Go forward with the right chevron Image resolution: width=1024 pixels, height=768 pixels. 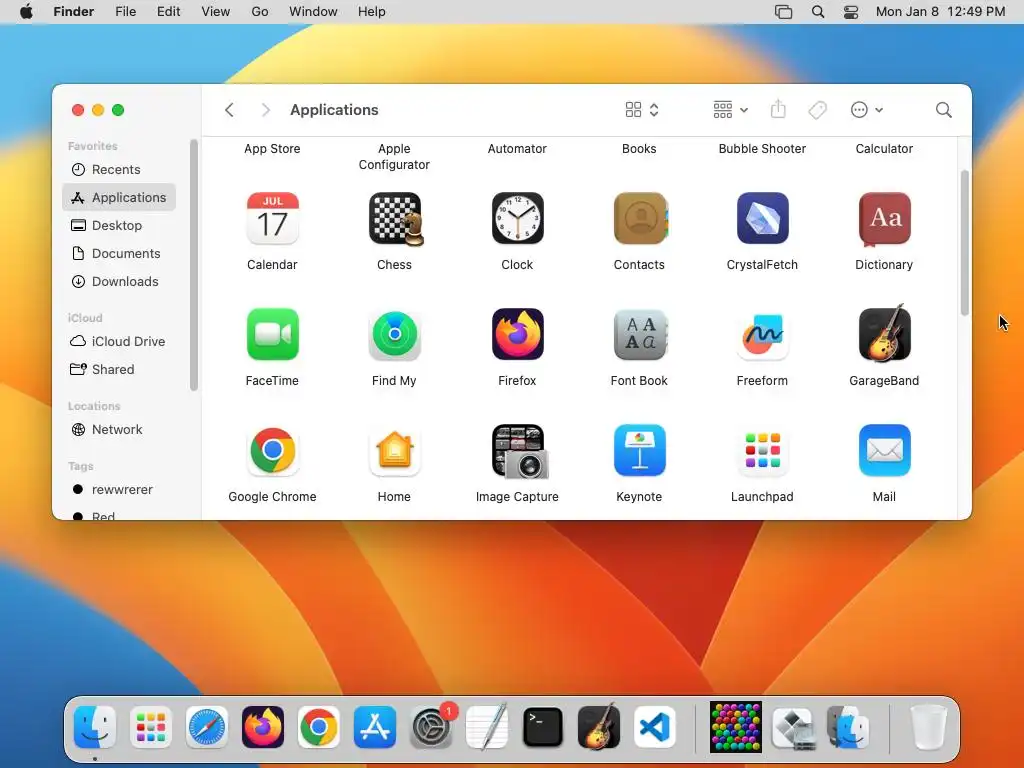(265, 110)
